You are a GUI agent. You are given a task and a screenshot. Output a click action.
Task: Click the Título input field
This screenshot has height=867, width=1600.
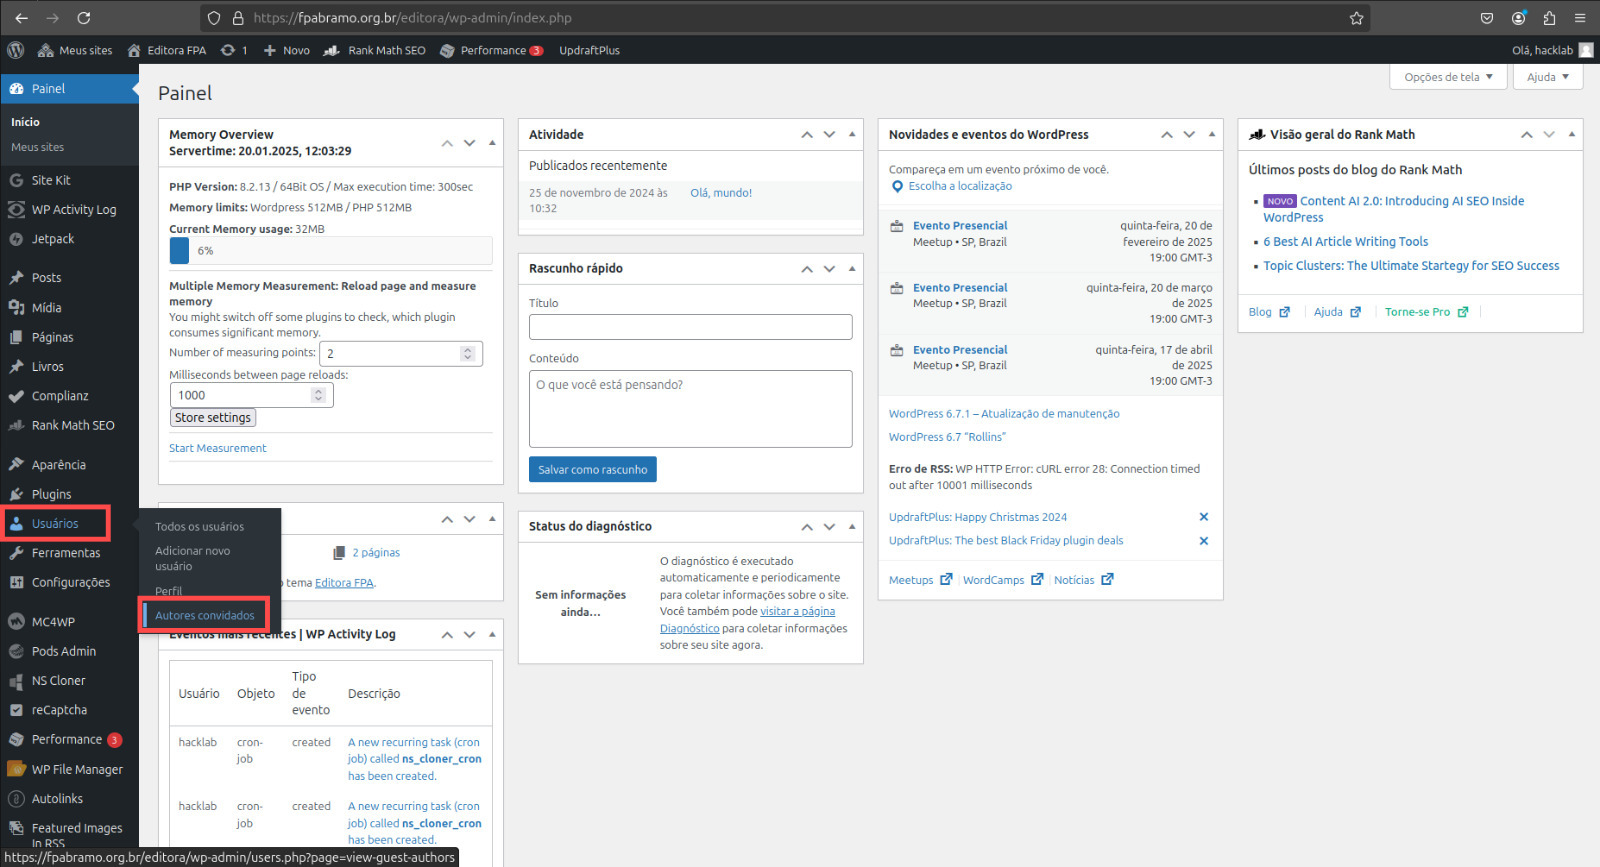pos(690,327)
